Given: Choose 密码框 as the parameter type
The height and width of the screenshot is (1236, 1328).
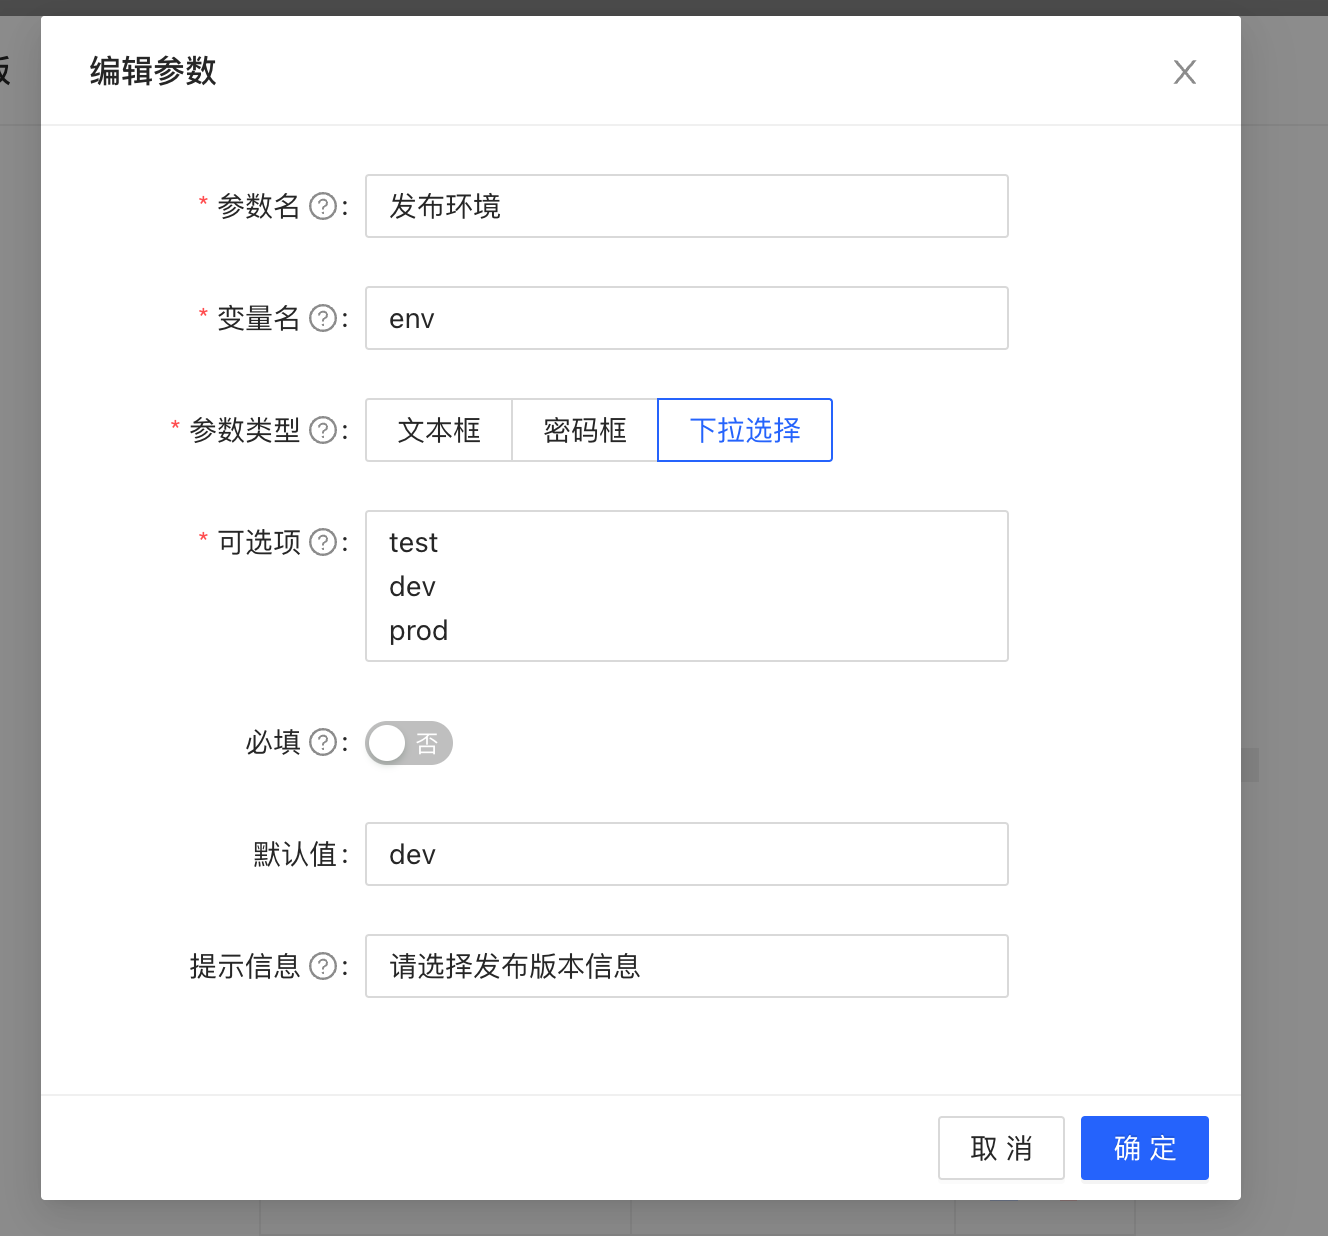Looking at the screenshot, I should (584, 430).
